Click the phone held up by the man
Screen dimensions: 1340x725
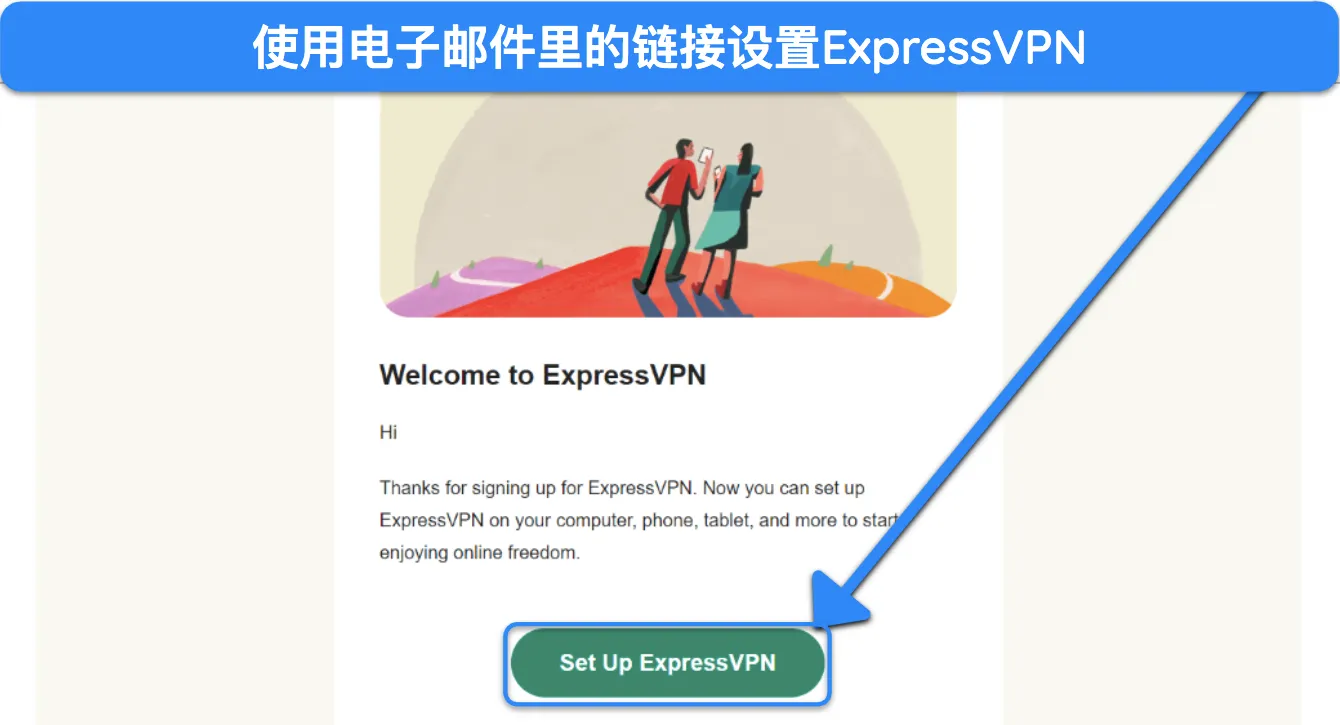click(x=705, y=157)
